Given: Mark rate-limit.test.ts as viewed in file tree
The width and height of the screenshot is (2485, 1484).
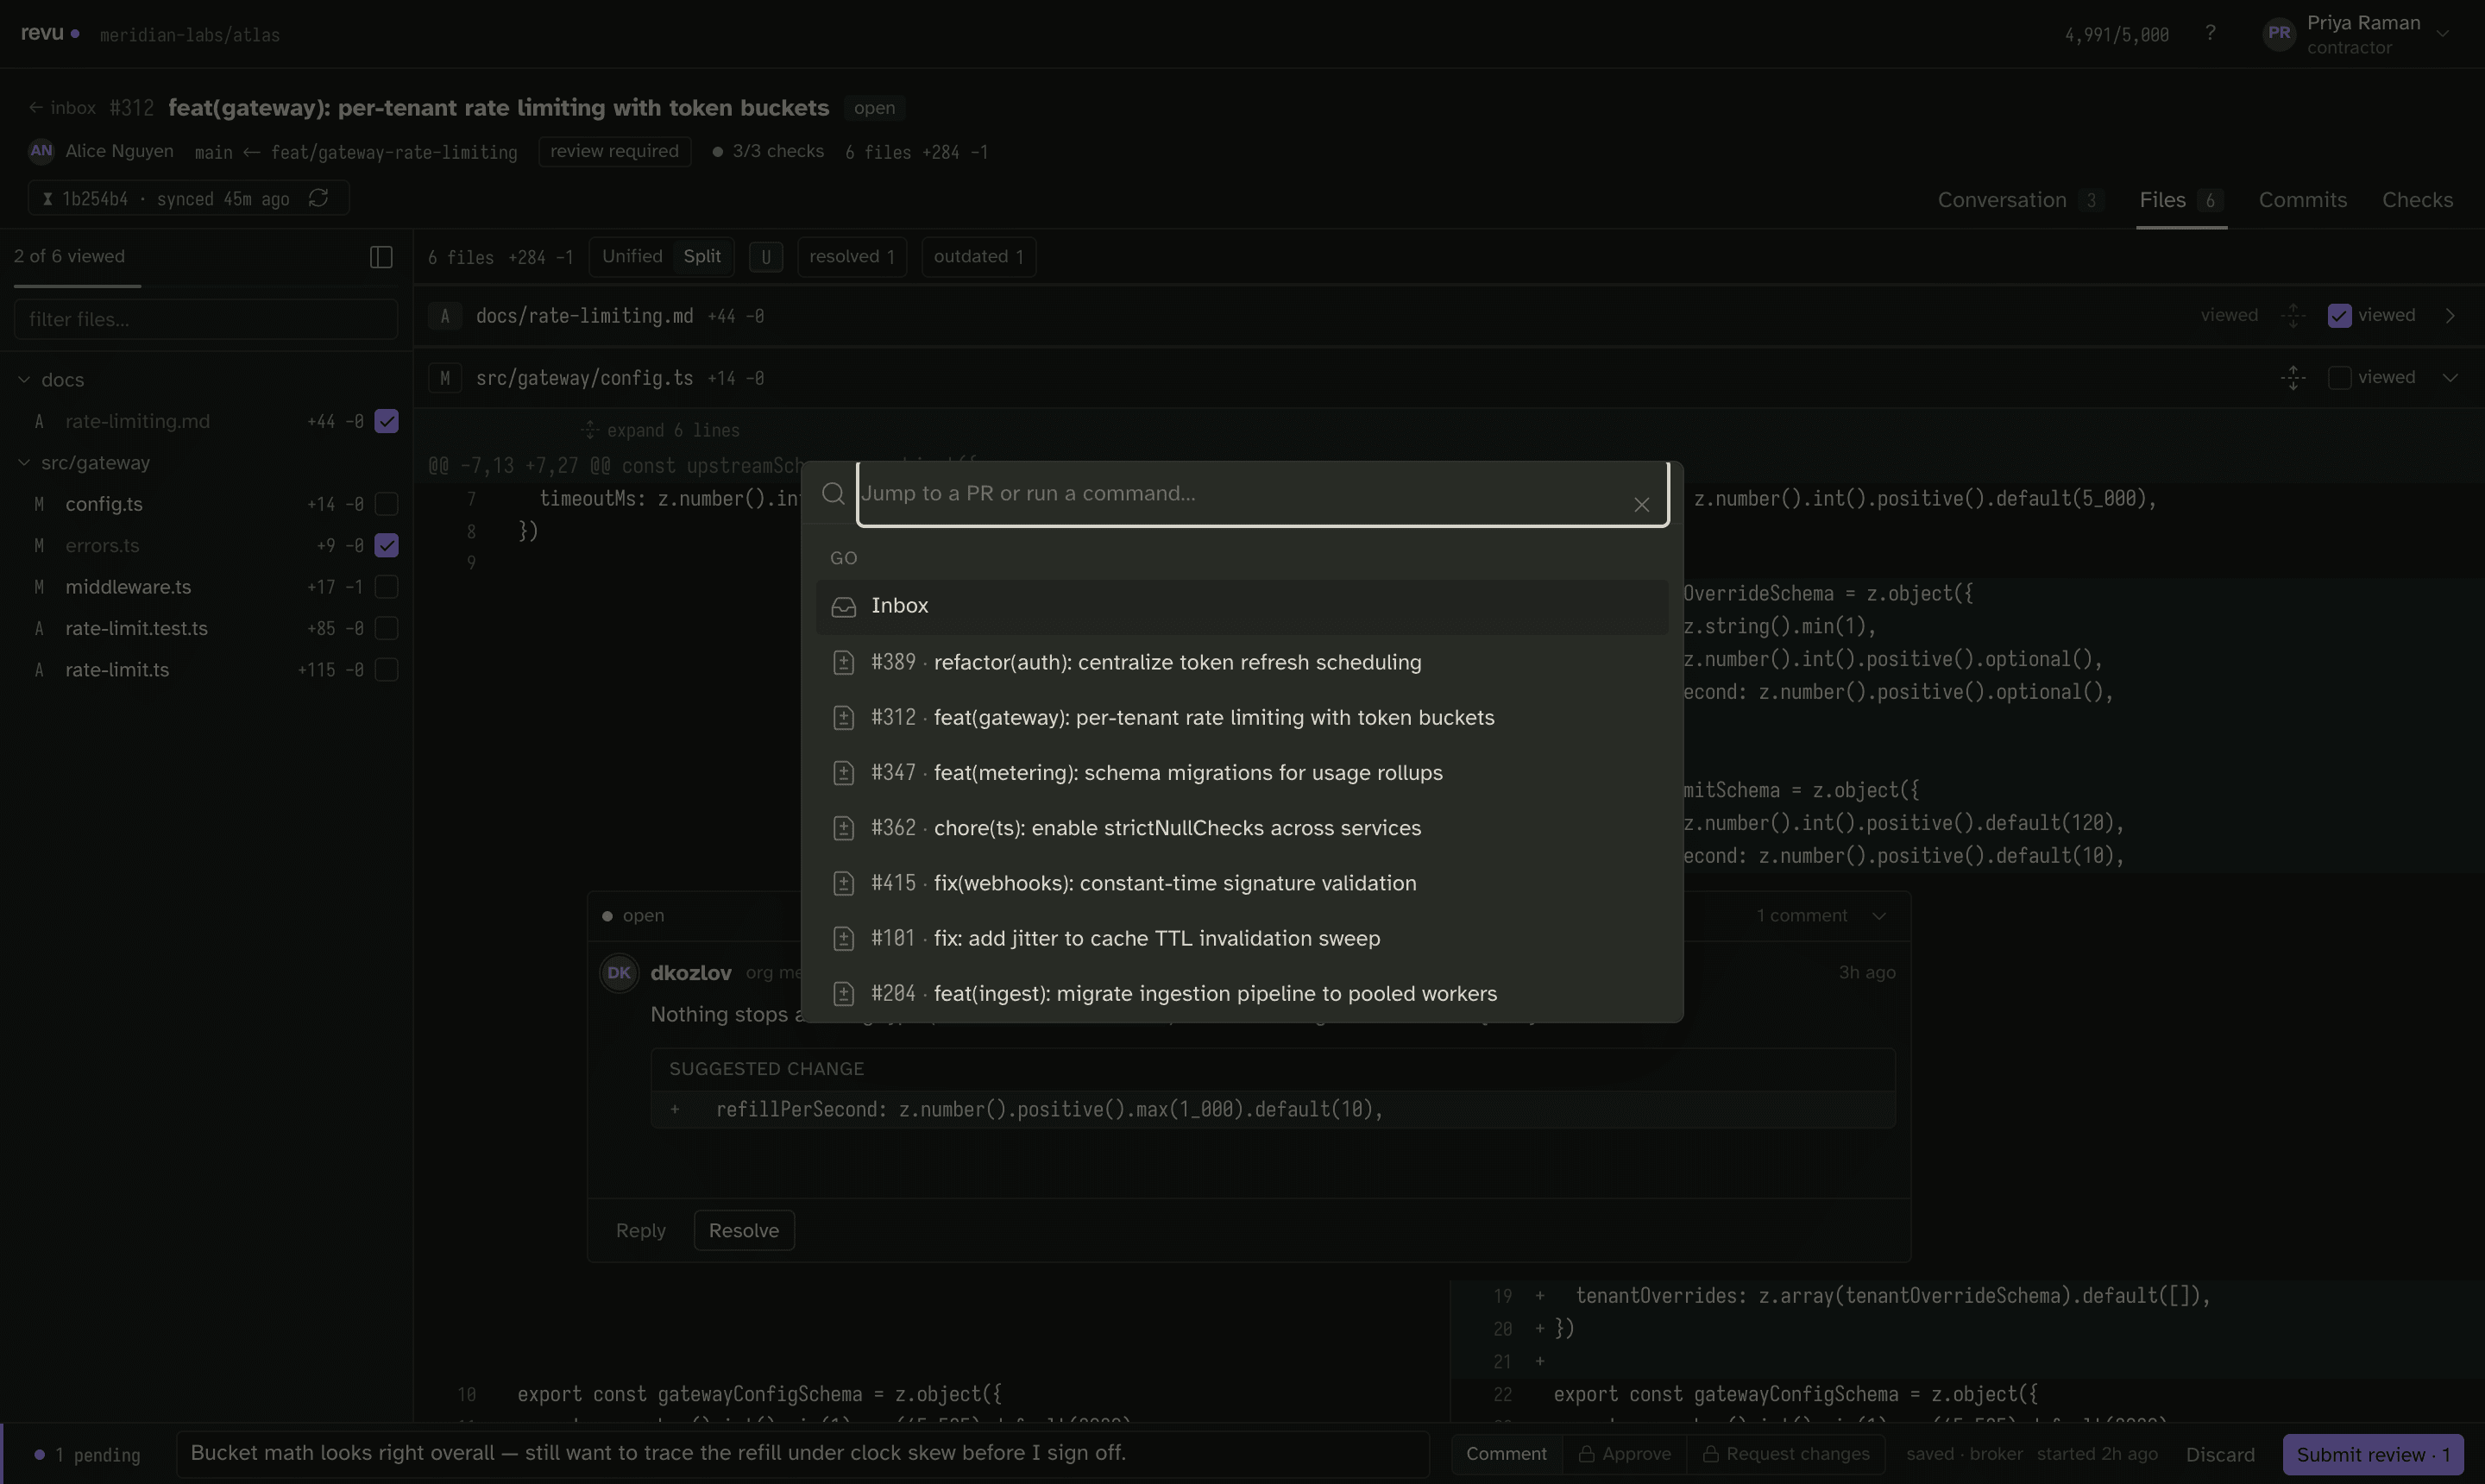Looking at the screenshot, I should 386,629.
